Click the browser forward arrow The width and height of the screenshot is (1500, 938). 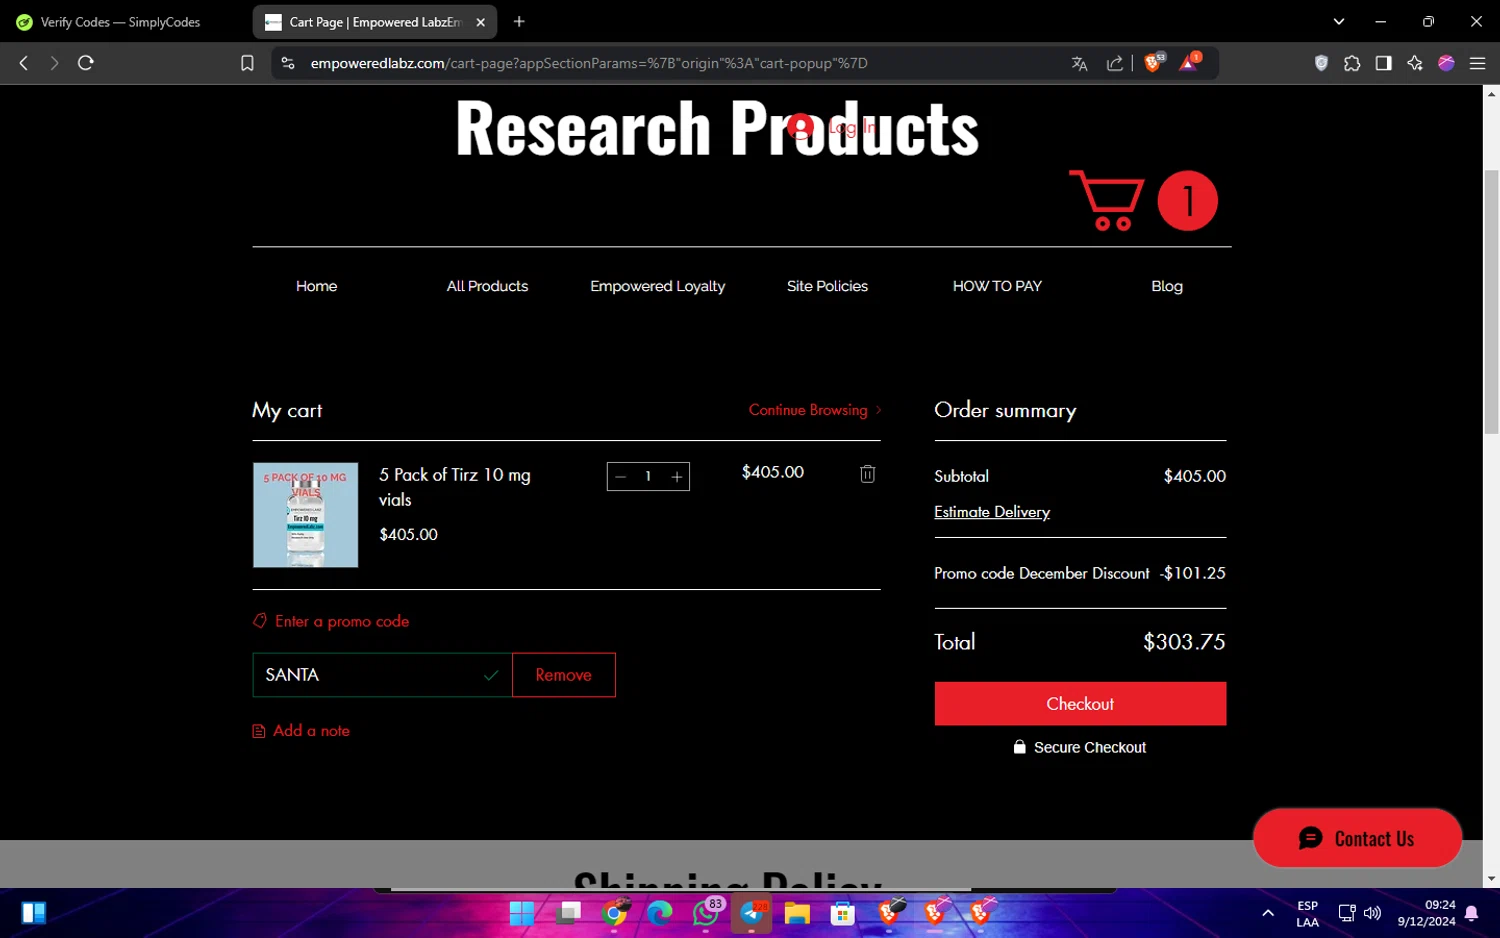[x=54, y=63]
